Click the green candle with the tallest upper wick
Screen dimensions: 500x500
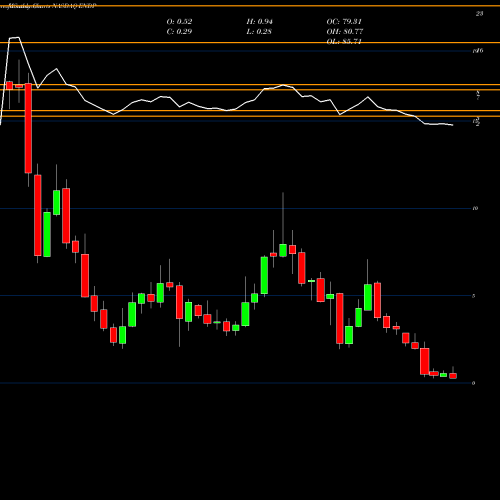(283, 250)
